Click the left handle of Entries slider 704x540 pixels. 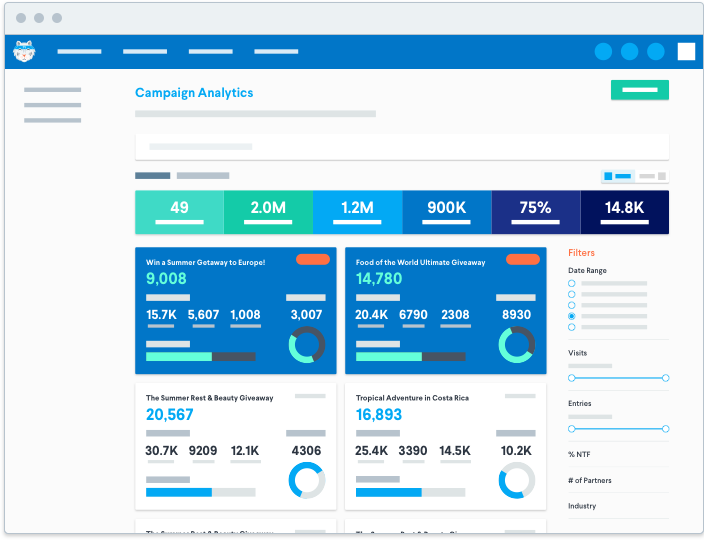[572, 429]
